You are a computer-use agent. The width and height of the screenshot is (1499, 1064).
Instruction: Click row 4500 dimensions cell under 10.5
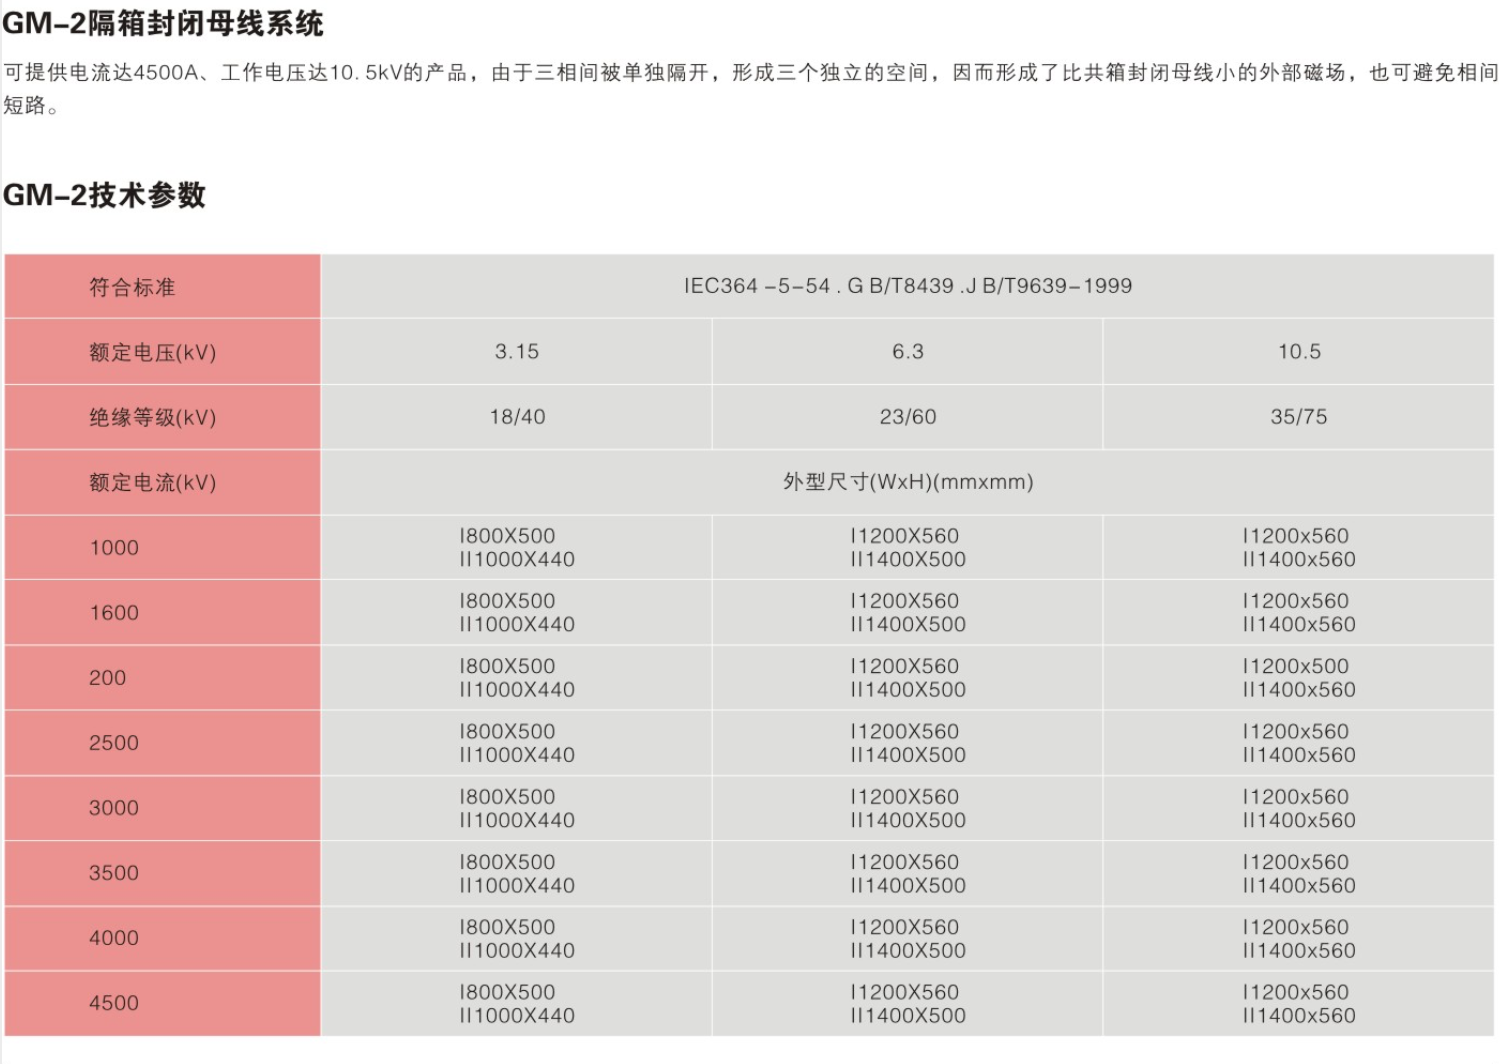[1299, 1003]
